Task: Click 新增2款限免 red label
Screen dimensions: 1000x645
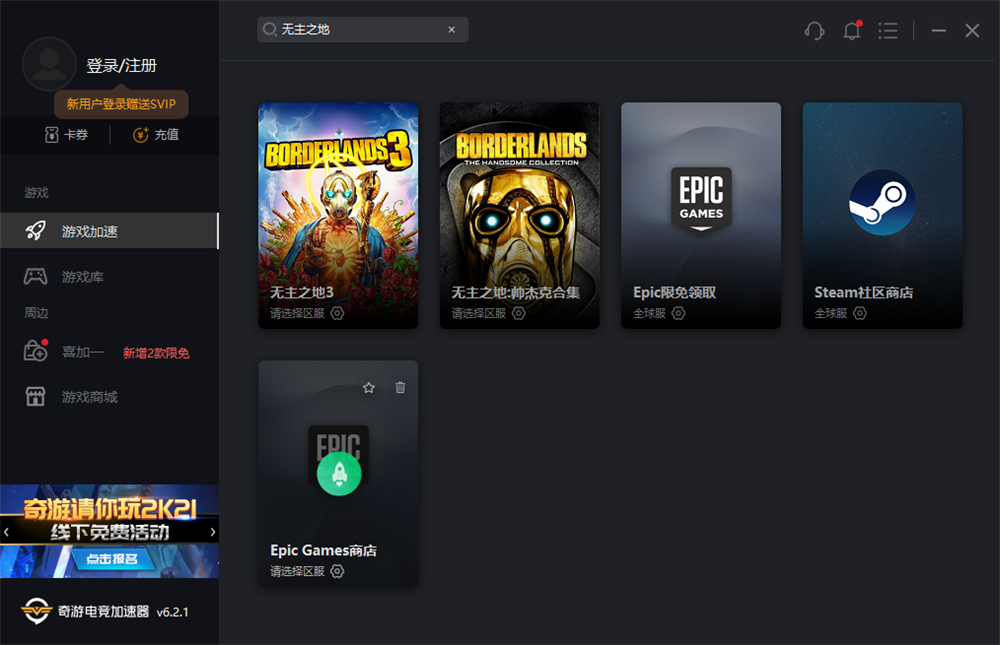Action: pyautogui.click(x=156, y=353)
